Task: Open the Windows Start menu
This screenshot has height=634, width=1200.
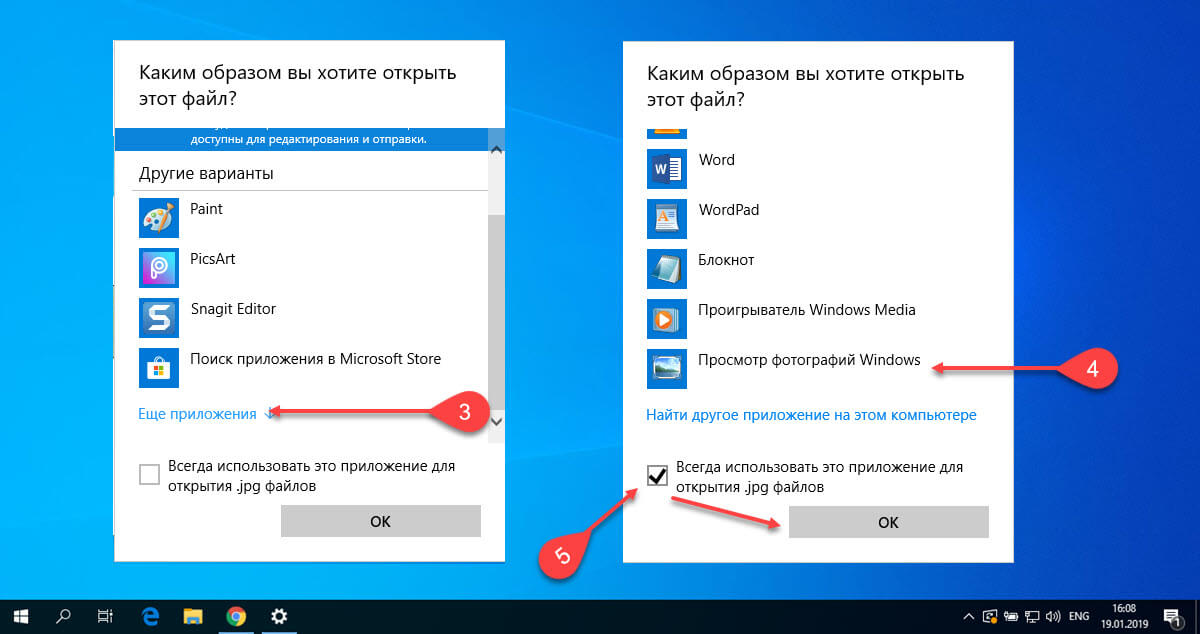Action: [x=20, y=616]
